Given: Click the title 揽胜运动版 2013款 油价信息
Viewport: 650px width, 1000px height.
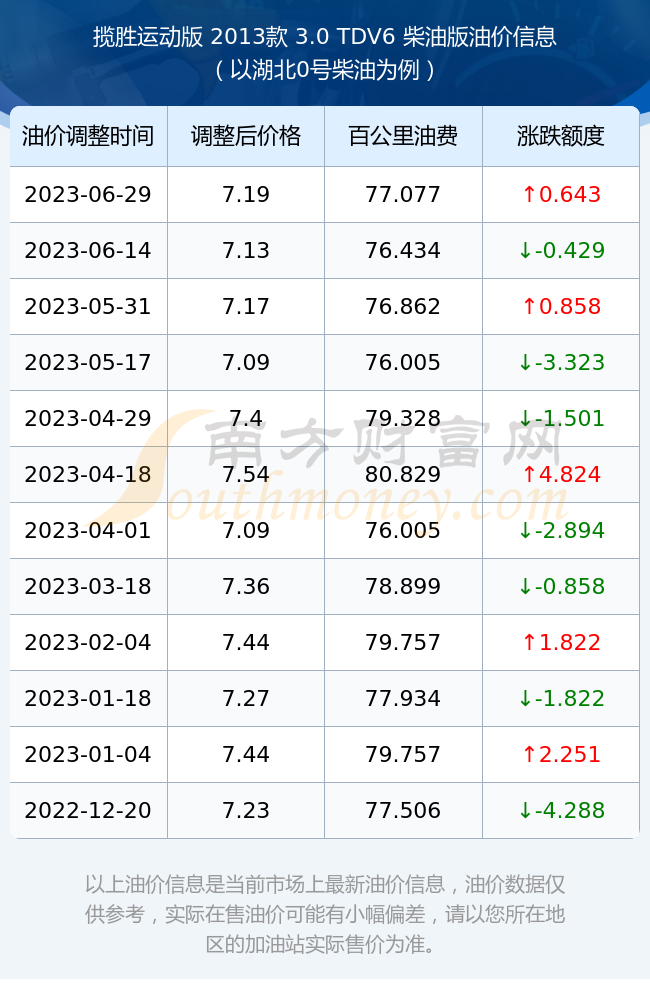Looking at the screenshot, I should (325, 37).
